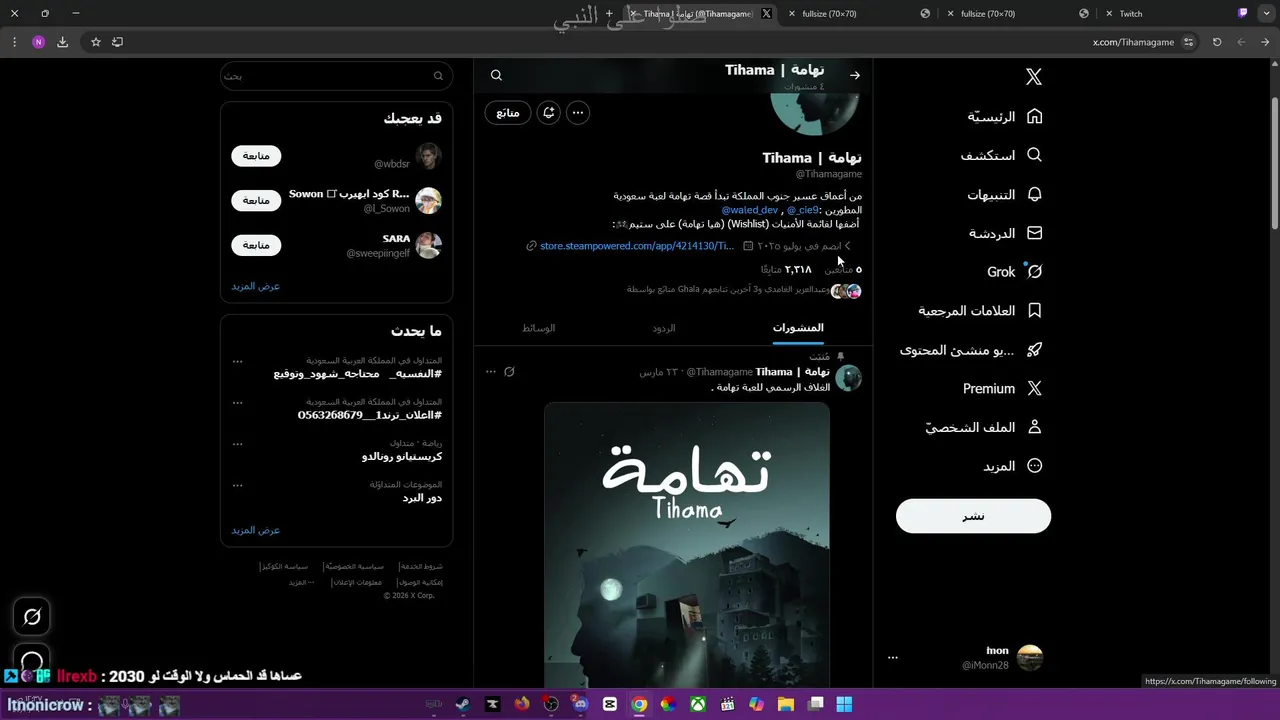Expand المزيد more menu in sidebar

pos(1012,466)
